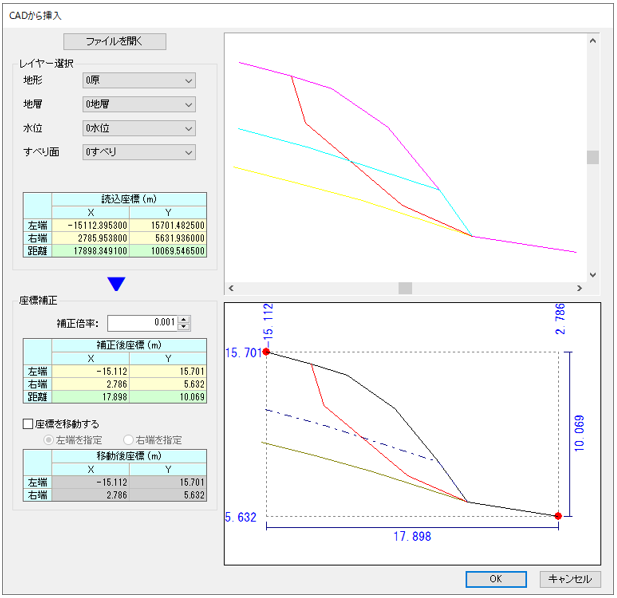
Task: Open the すべり面 layer dropdown
Action: [139, 152]
